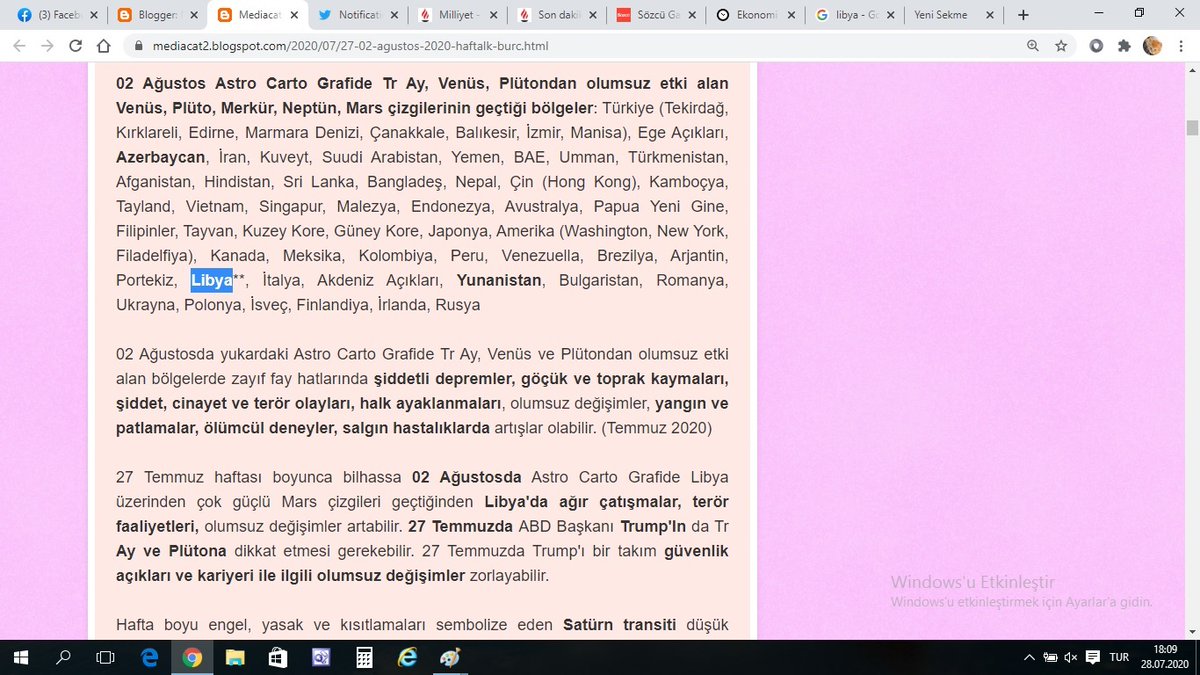This screenshot has width=1200, height=675.
Task: Click the bold word Yunanistan
Action: 499,280
